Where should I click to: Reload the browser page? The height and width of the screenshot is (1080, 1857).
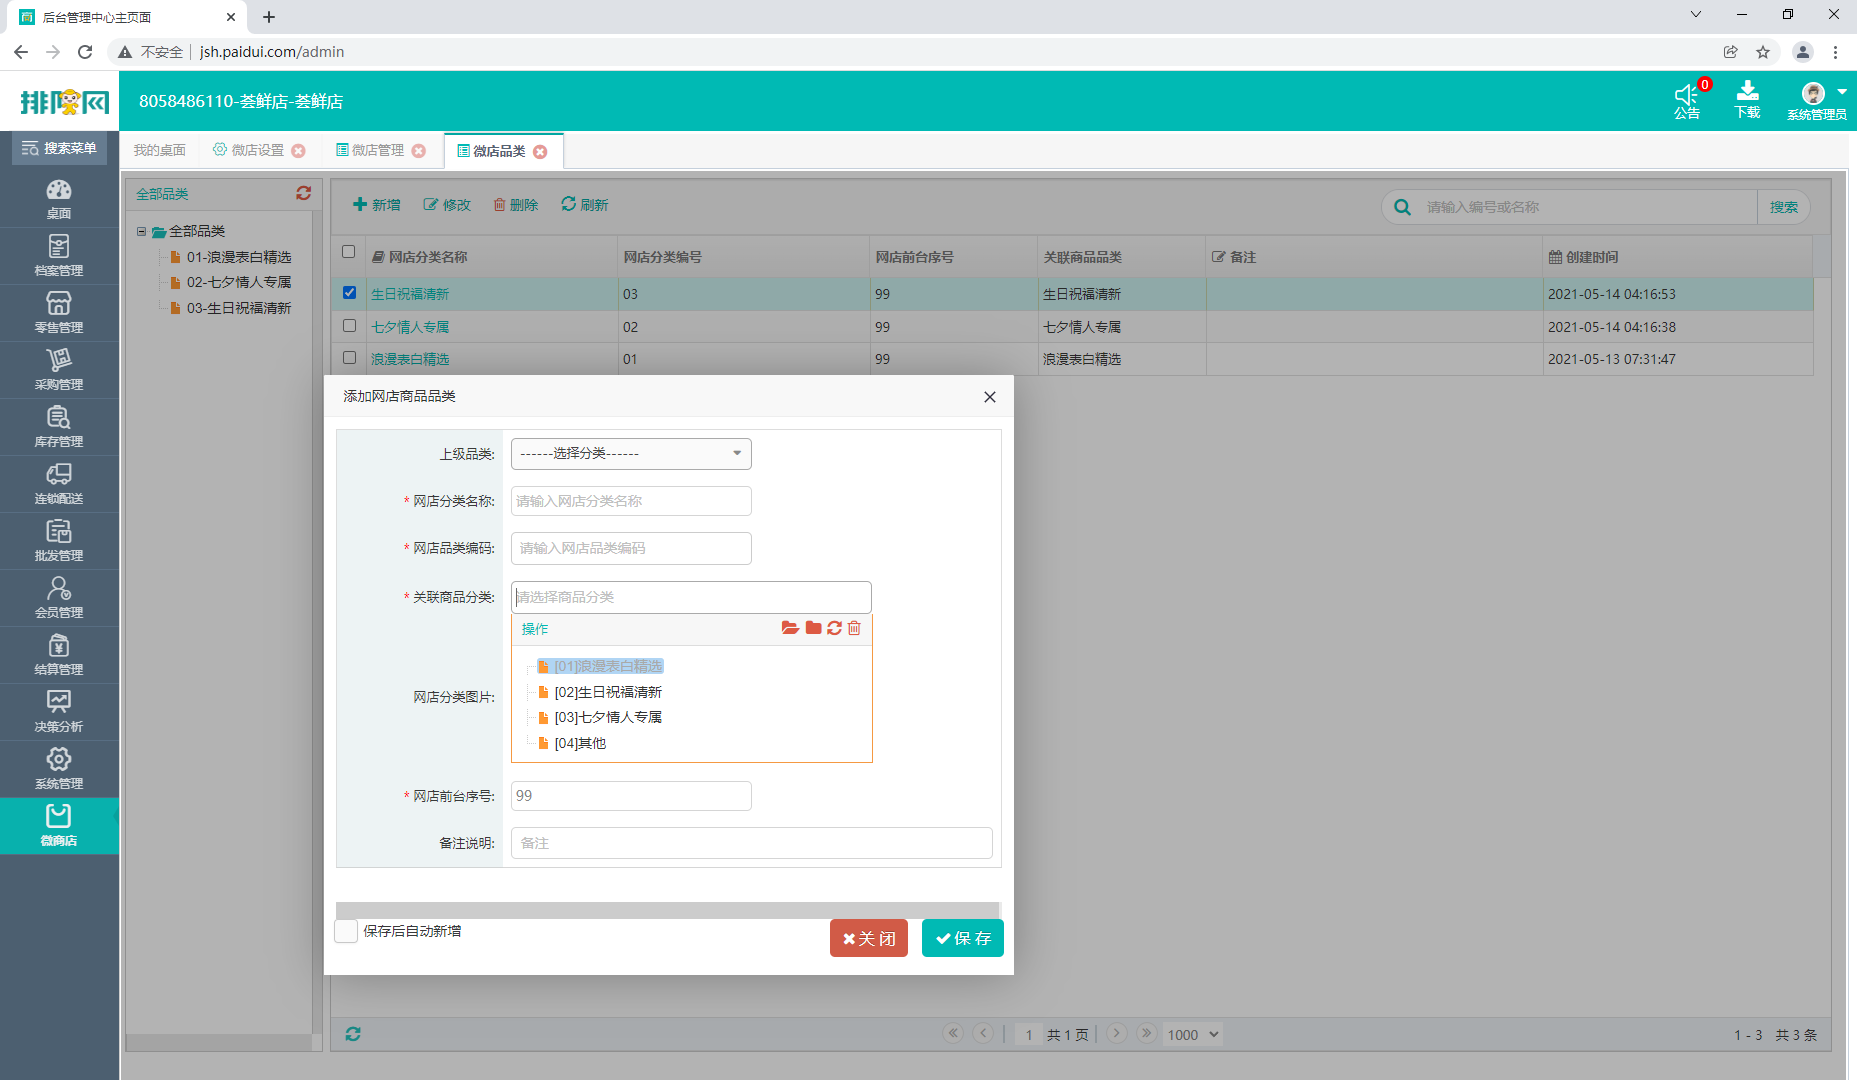tap(85, 52)
